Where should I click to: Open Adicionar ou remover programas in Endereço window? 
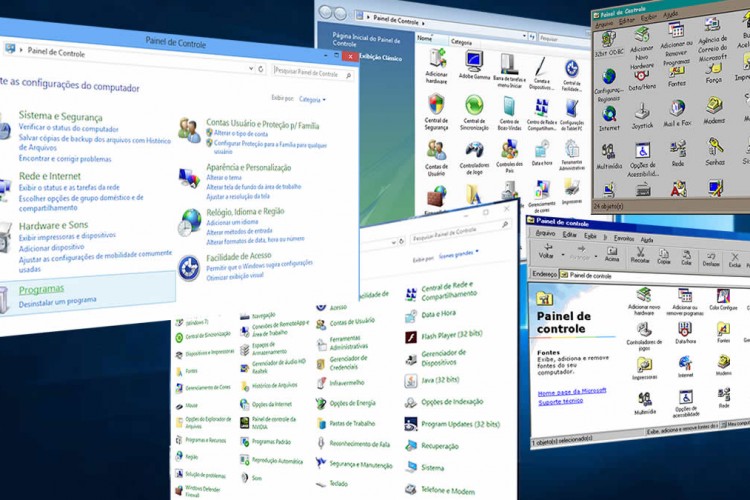point(684,302)
